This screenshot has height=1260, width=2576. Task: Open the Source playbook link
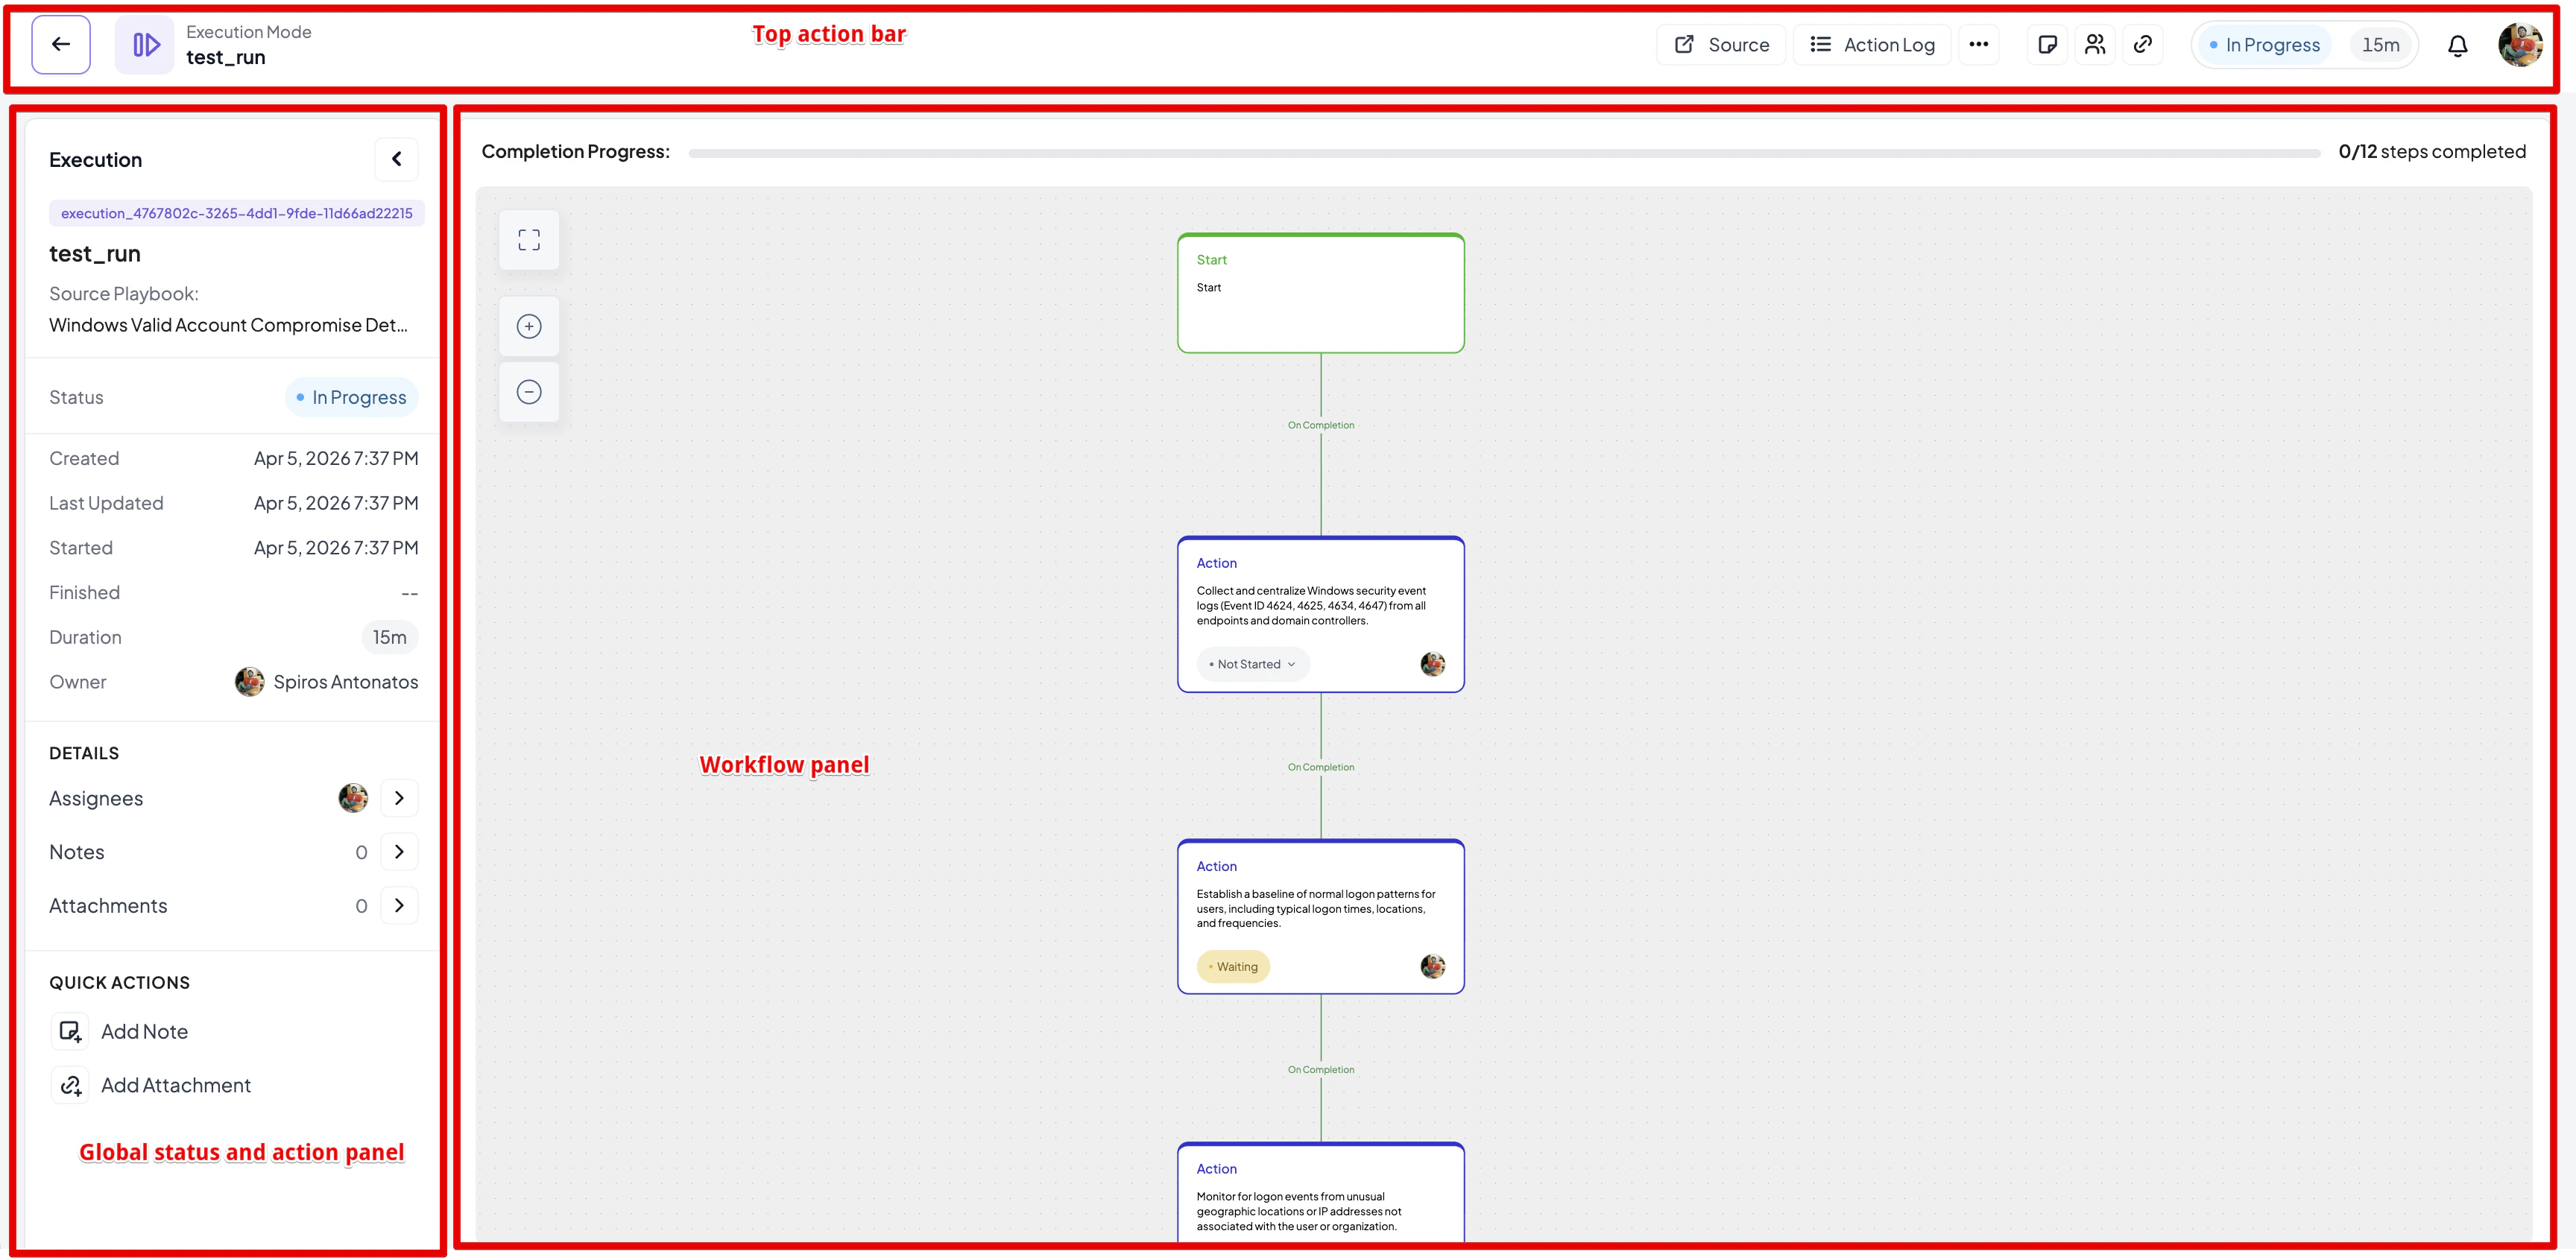tap(1721, 44)
